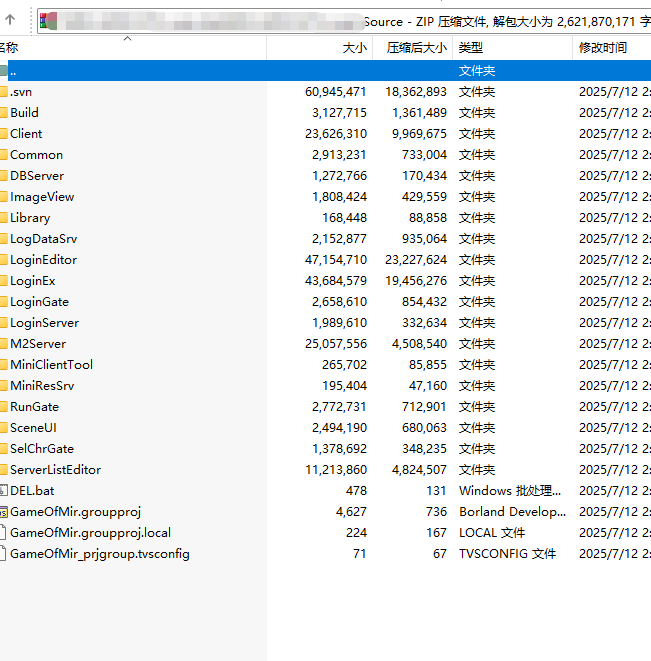Select the LoginEditor folder name
Viewport: 651px width, 661px height.
tap(44, 260)
